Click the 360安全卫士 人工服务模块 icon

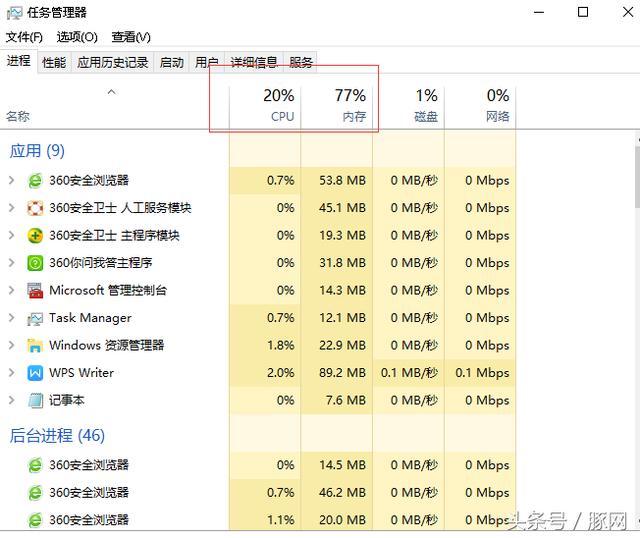coord(36,208)
